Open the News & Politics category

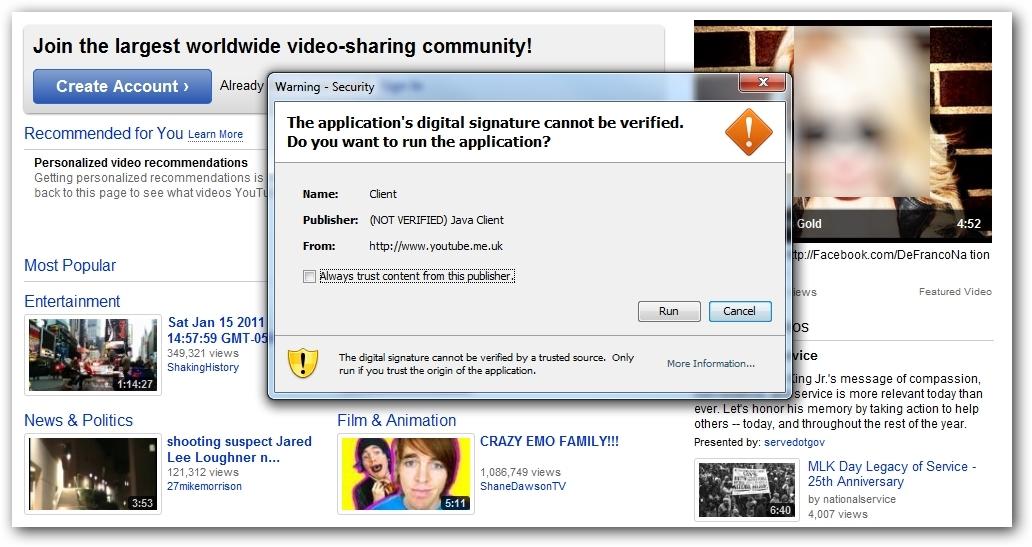coord(78,421)
